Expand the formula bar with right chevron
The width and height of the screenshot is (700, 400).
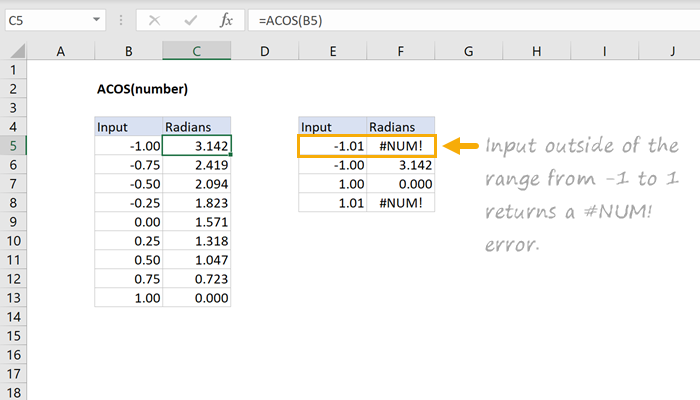(x=686, y=19)
